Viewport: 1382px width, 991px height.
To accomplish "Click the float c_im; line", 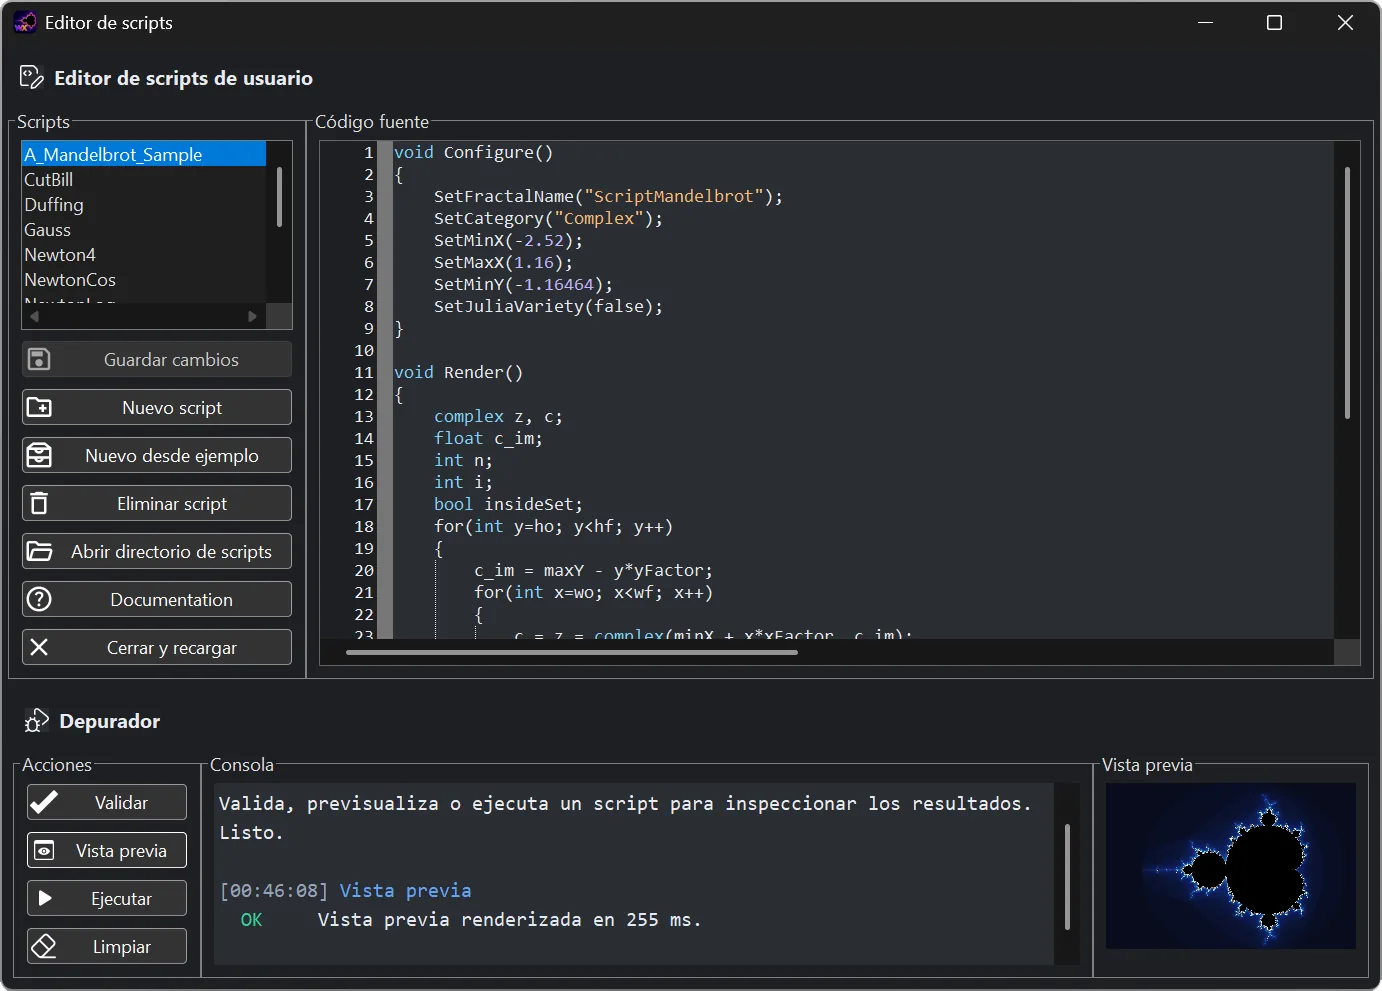I will pyautogui.click(x=488, y=438).
